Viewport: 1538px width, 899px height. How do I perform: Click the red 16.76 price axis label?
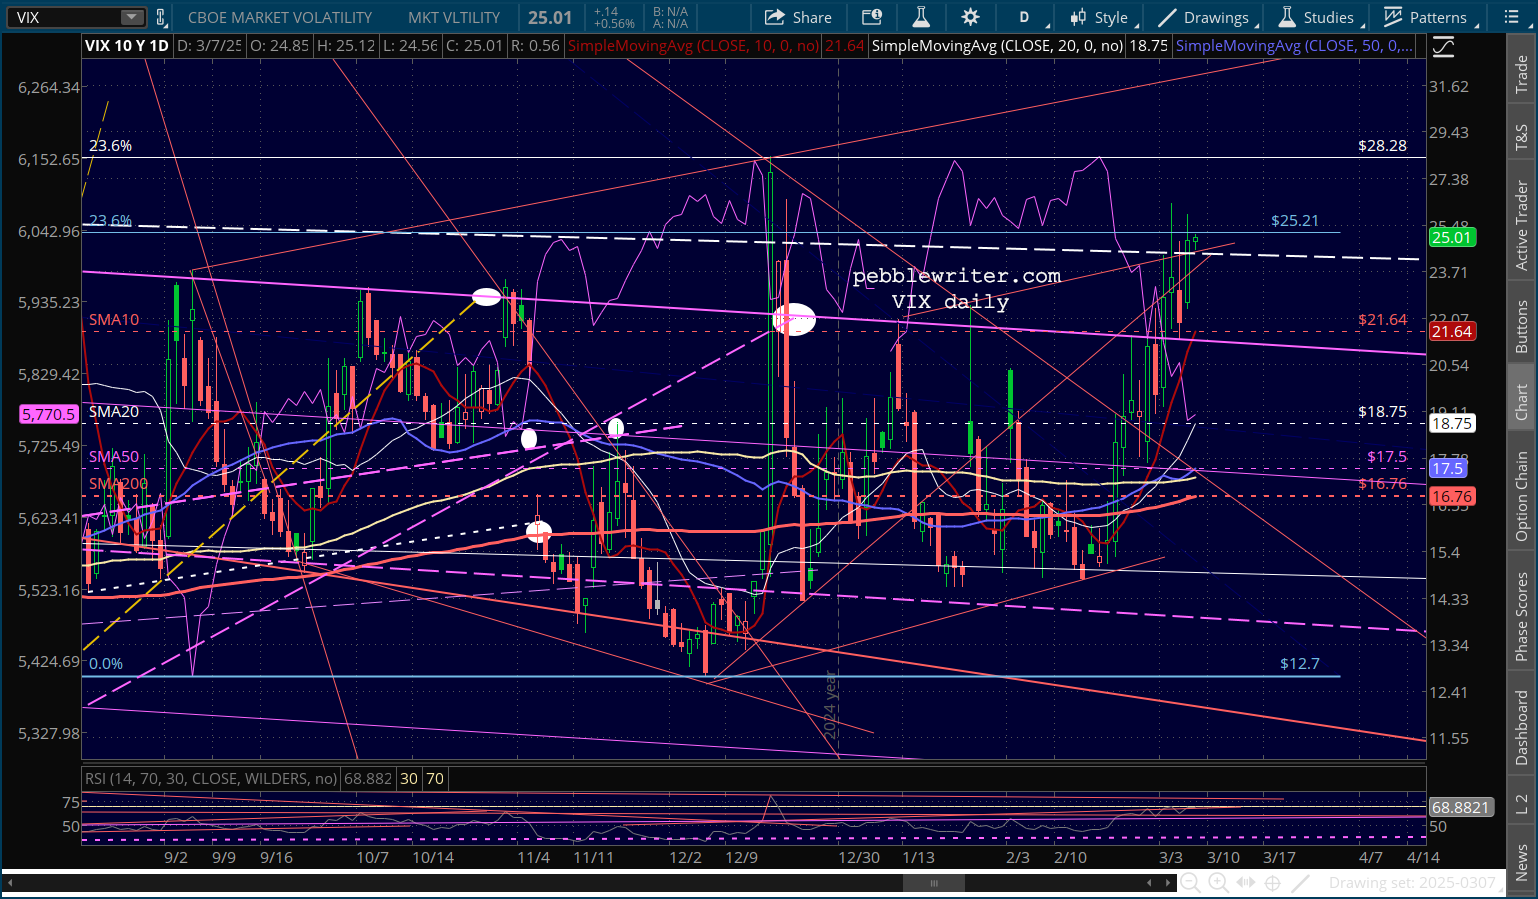coord(1451,496)
